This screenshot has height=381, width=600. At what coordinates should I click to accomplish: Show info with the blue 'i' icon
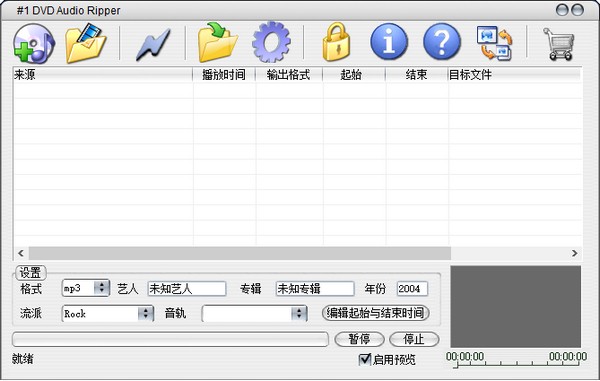[x=389, y=42]
